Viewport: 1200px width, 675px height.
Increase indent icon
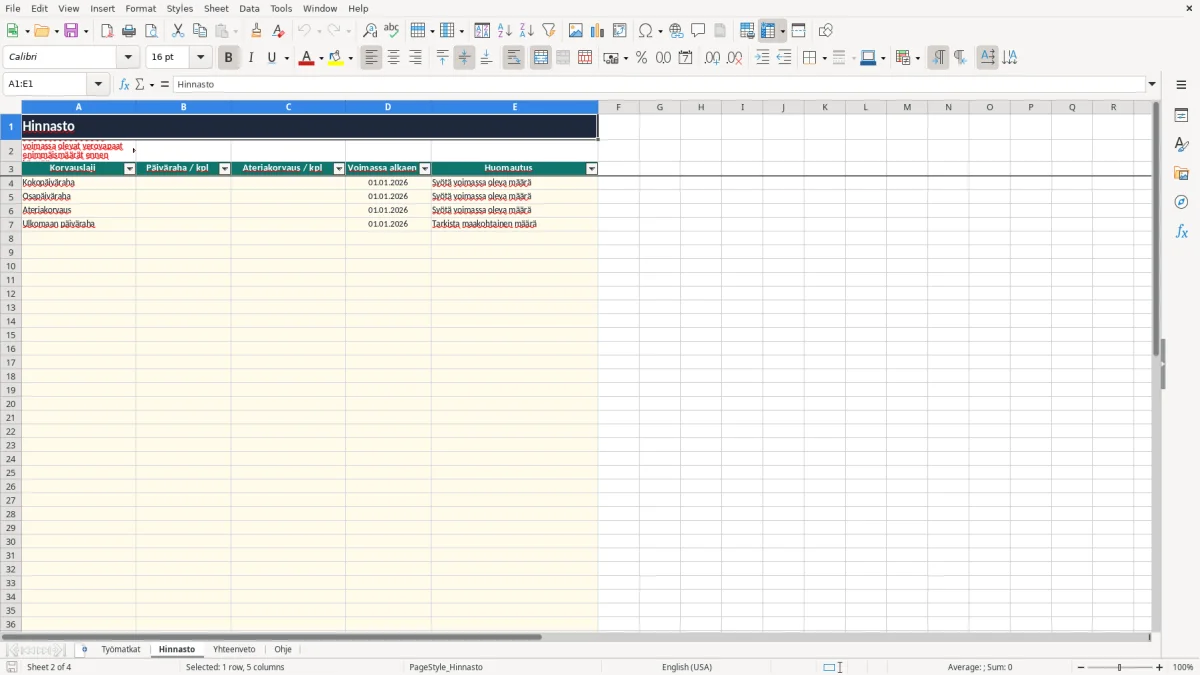[763, 58]
